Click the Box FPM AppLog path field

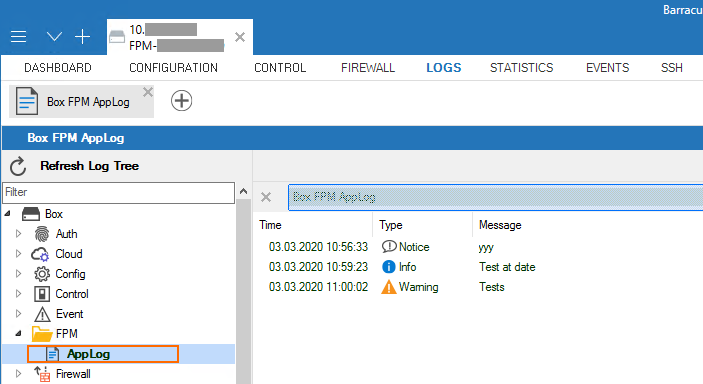click(495, 197)
